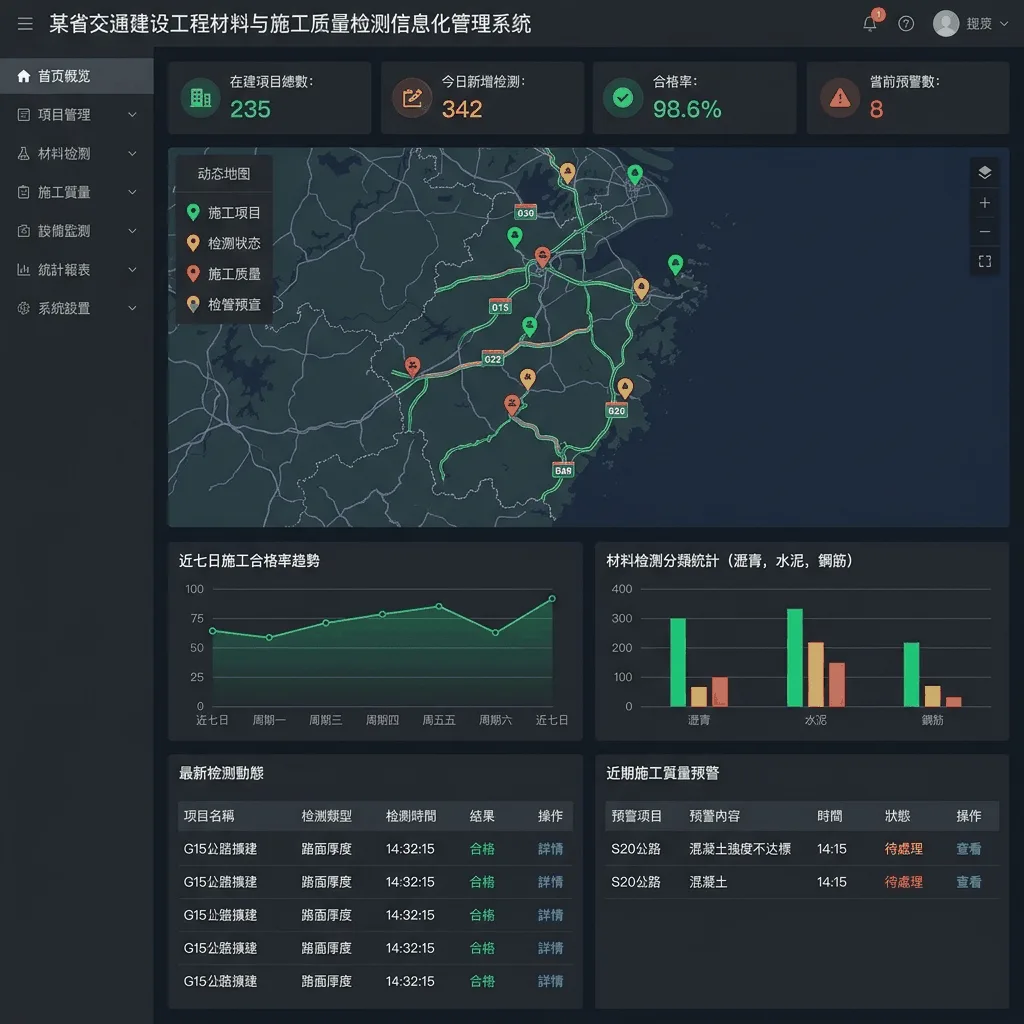
Task: Click the trend chart point above 周期六
Action: click(x=495, y=632)
